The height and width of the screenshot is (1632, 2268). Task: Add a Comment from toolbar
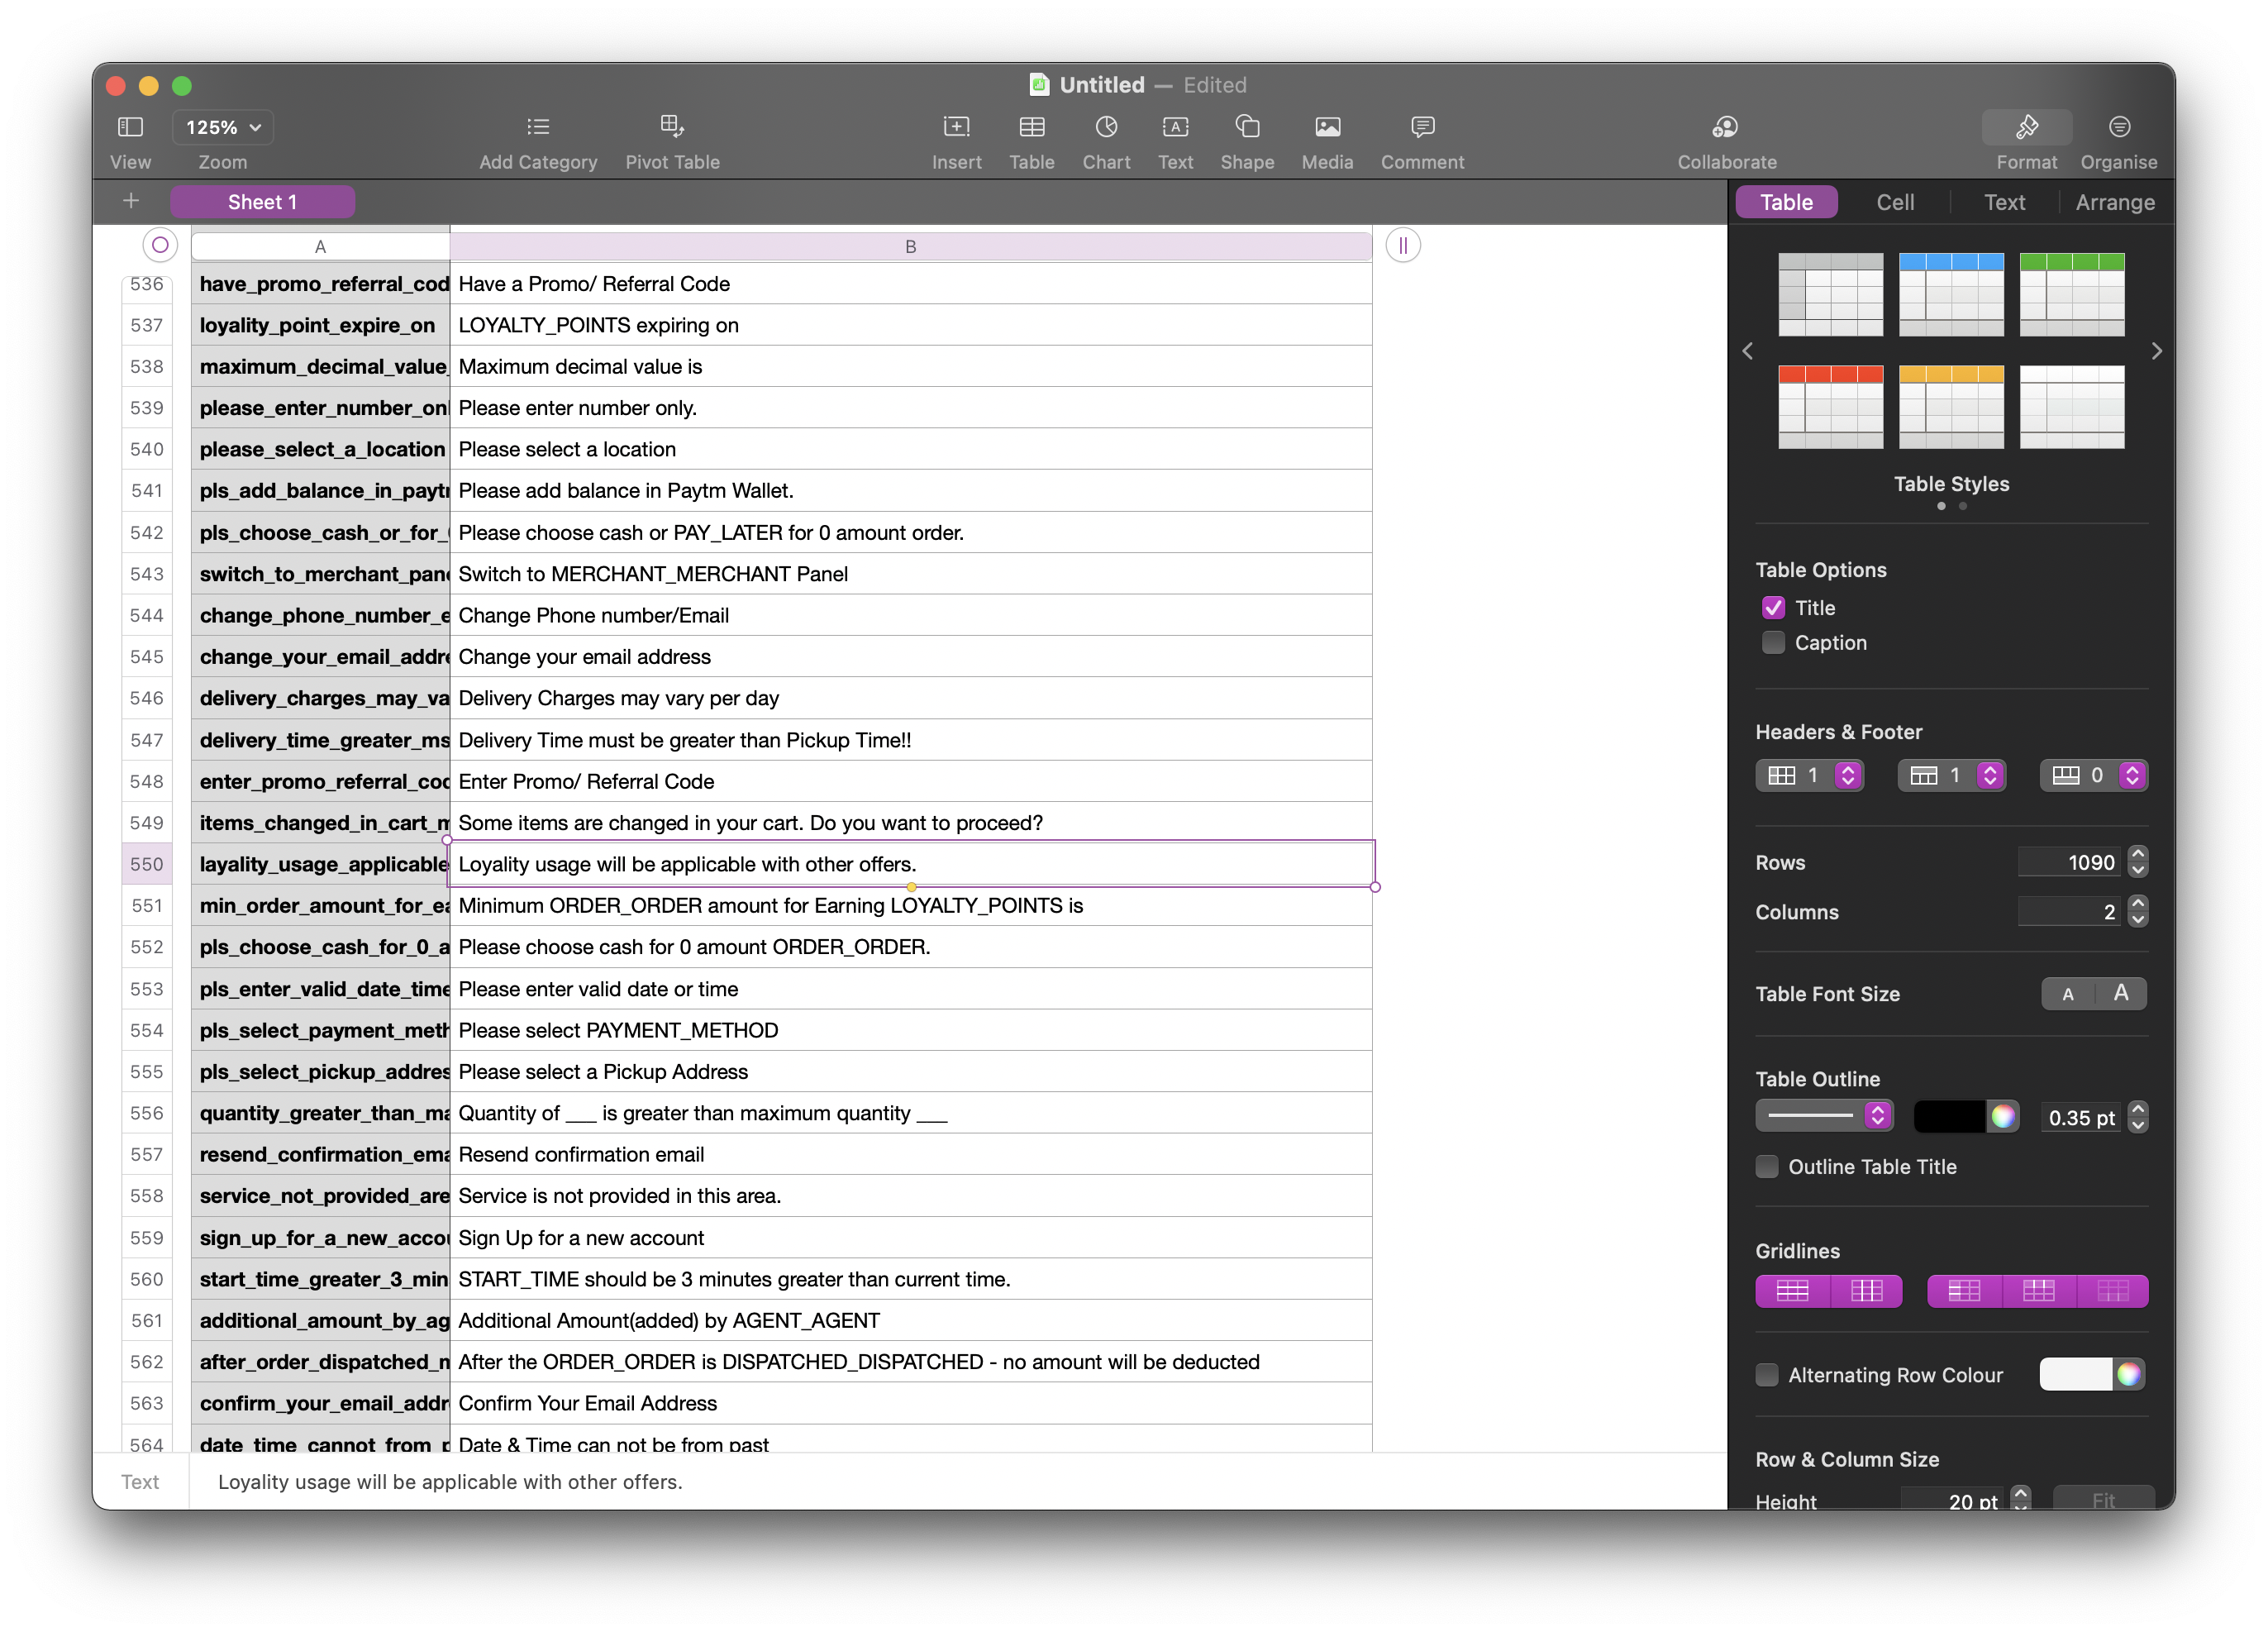click(1422, 127)
